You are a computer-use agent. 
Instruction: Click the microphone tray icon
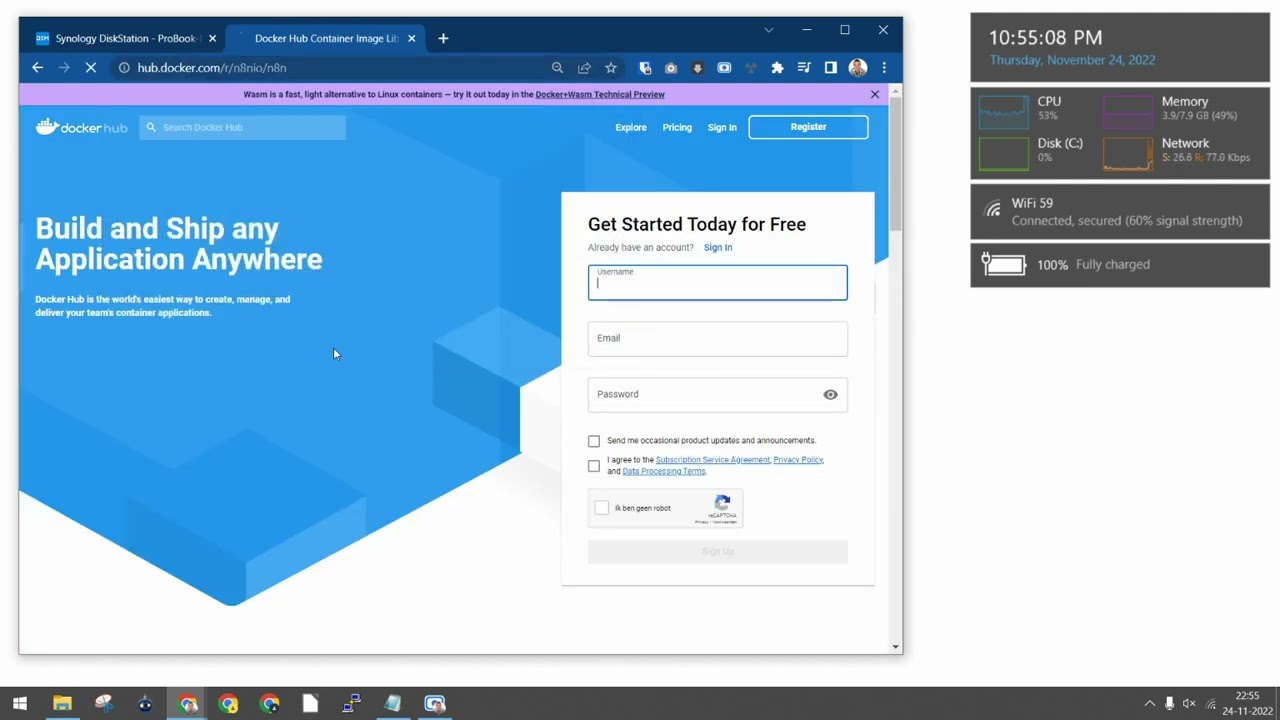point(1169,703)
